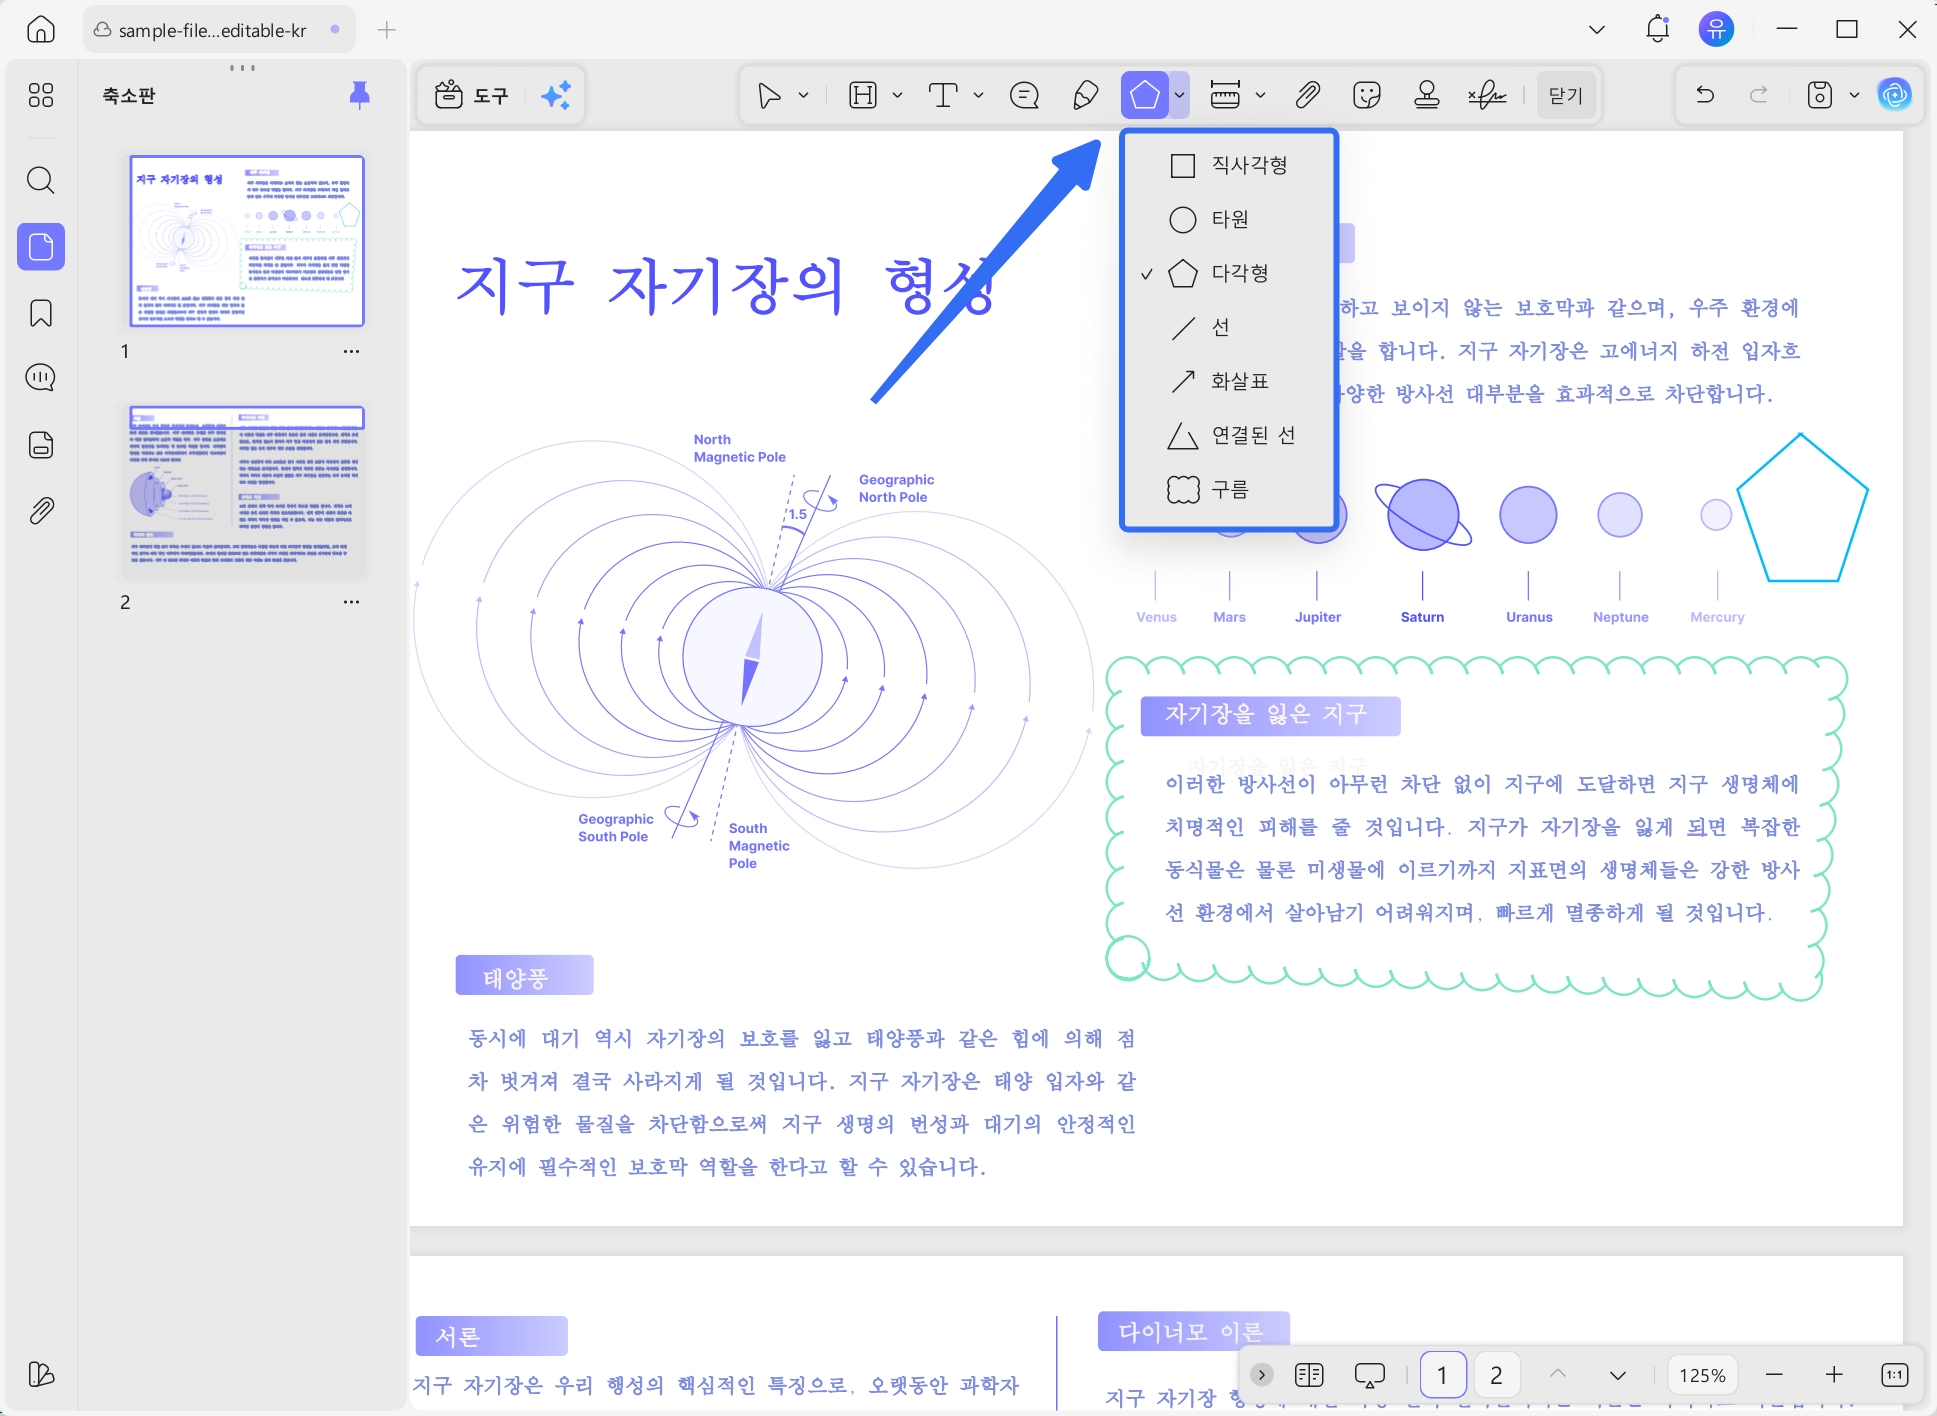Zoom in with plus button

(x=1834, y=1375)
